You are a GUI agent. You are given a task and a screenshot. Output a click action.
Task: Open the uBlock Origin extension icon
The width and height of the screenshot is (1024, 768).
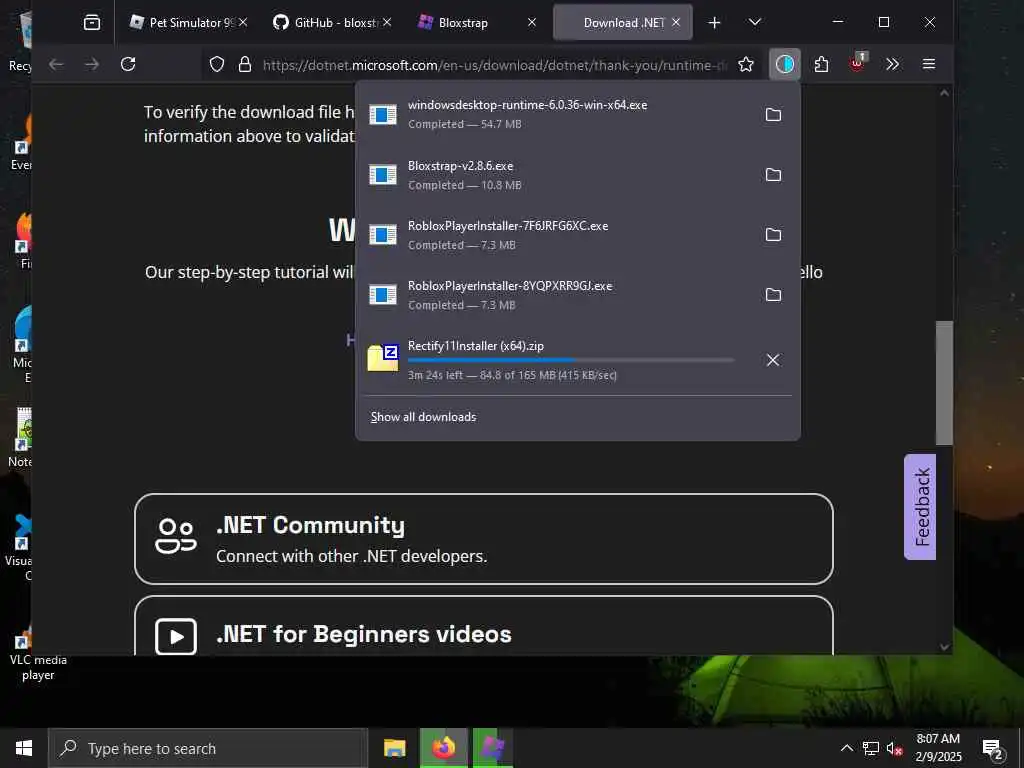(x=857, y=63)
